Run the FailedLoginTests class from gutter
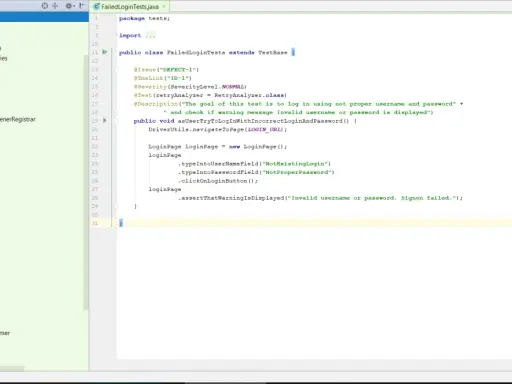The height and width of the screenshot is (384, 512). coord(105,52)
